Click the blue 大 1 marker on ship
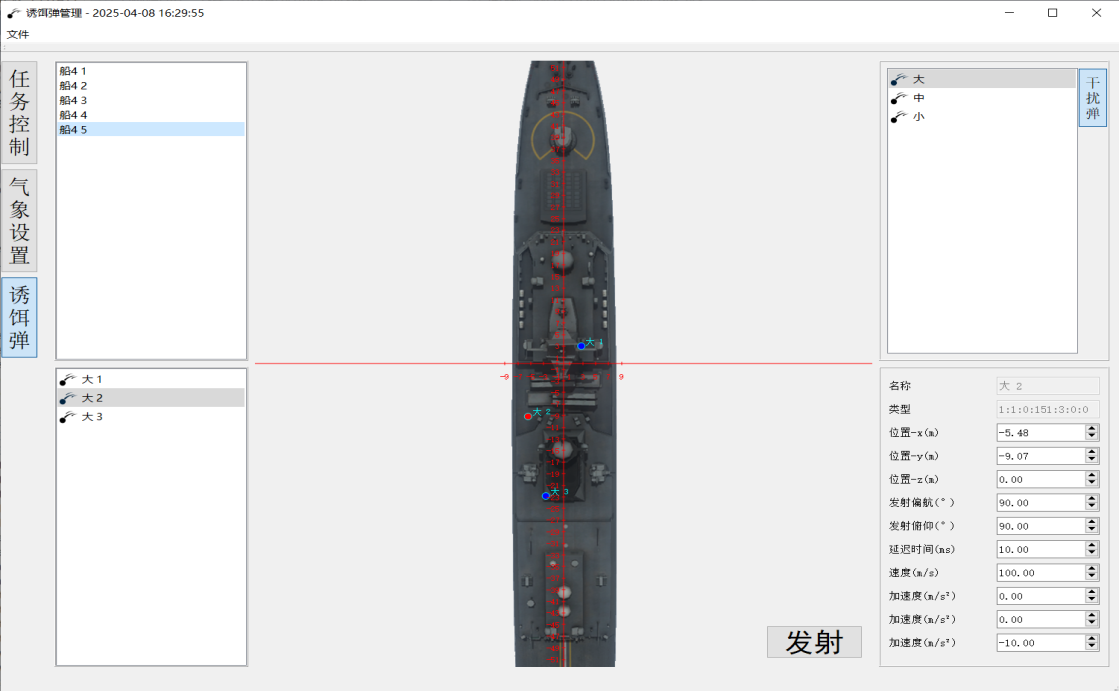 [581, 346]
